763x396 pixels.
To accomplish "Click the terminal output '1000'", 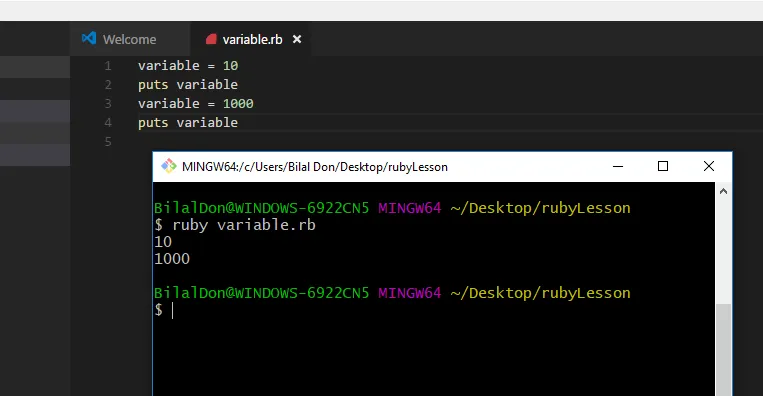I will pyautogui.click(x=172, y=259).
